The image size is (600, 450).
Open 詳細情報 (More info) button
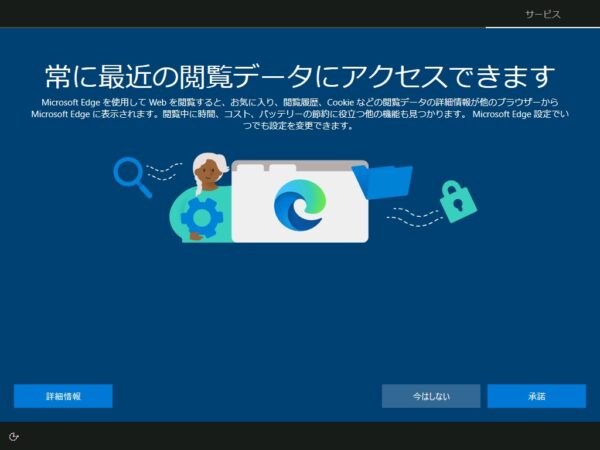coord(63,396)
